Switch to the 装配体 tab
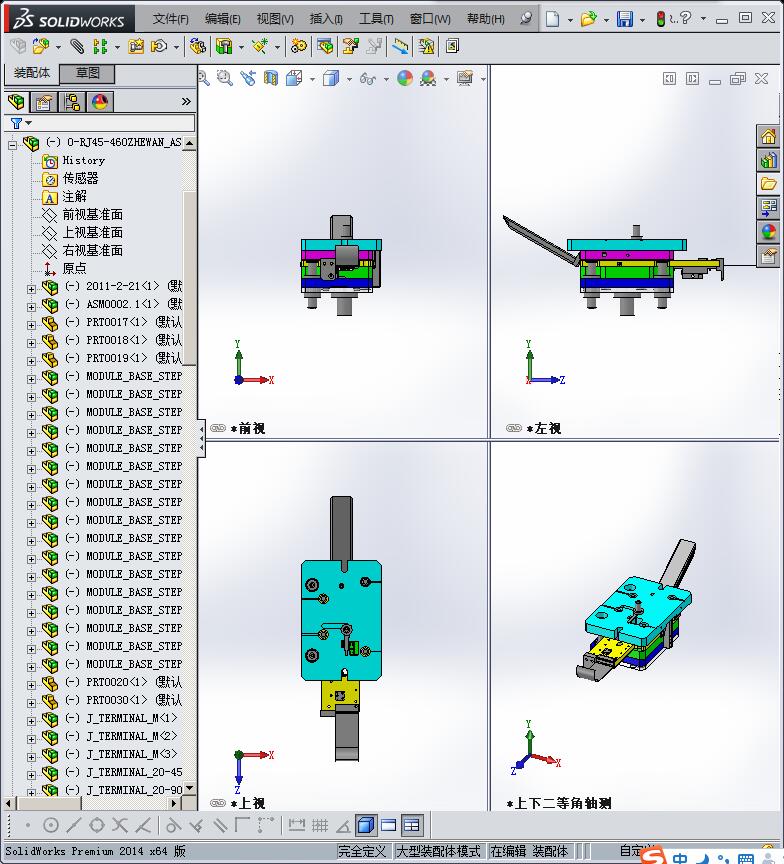 pyautogui.click(x=32, y=73)
